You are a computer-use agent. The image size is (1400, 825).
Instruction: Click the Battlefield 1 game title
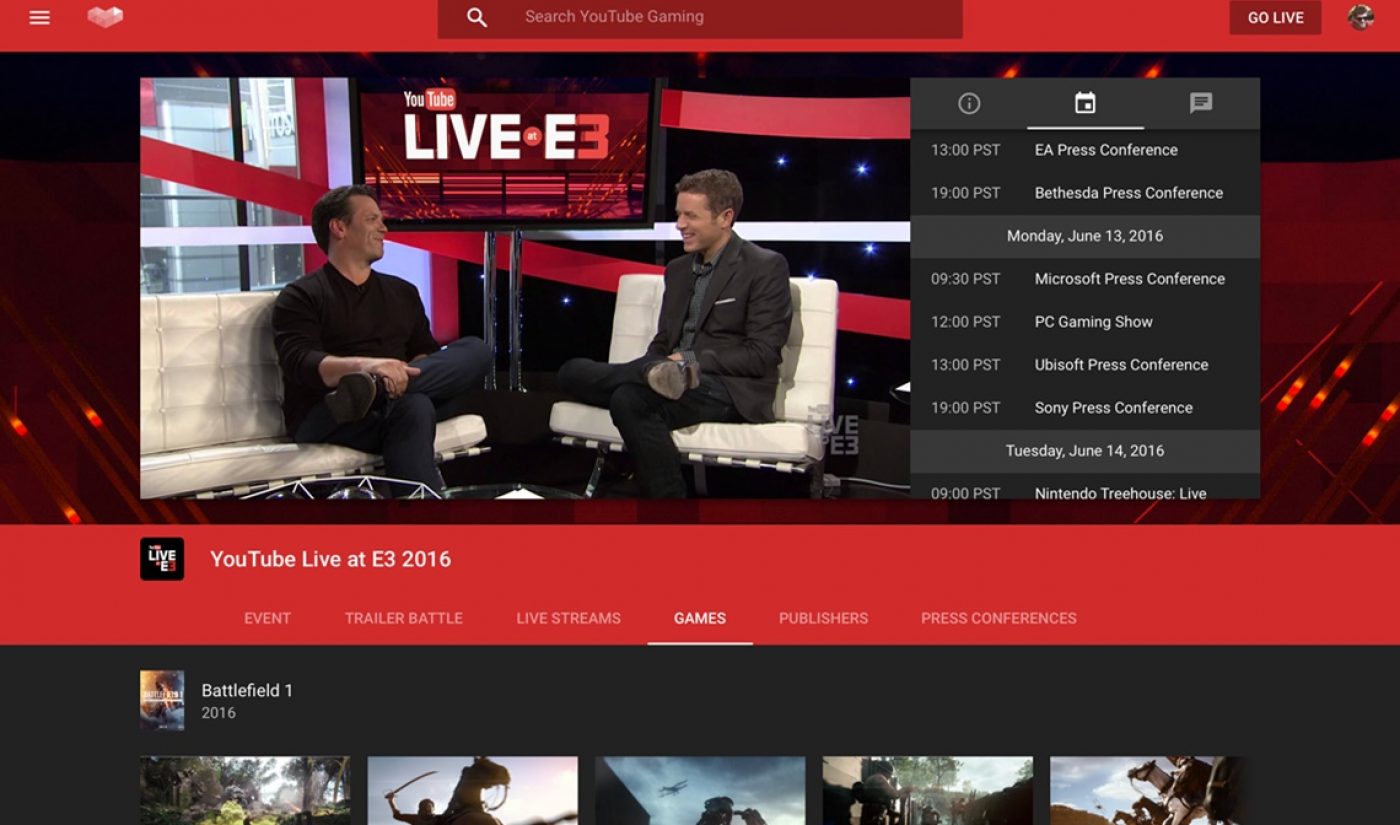point(247,690)
